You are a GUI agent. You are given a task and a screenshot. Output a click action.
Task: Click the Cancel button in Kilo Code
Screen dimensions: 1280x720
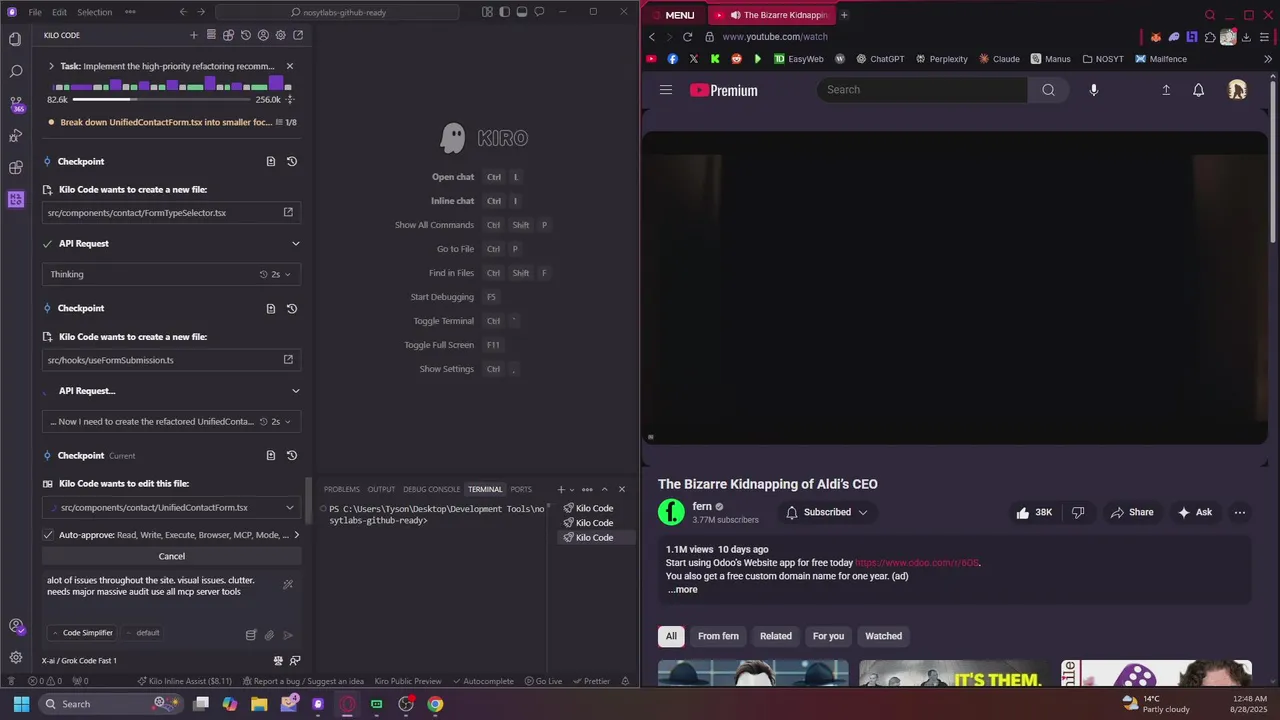point(172,556)
